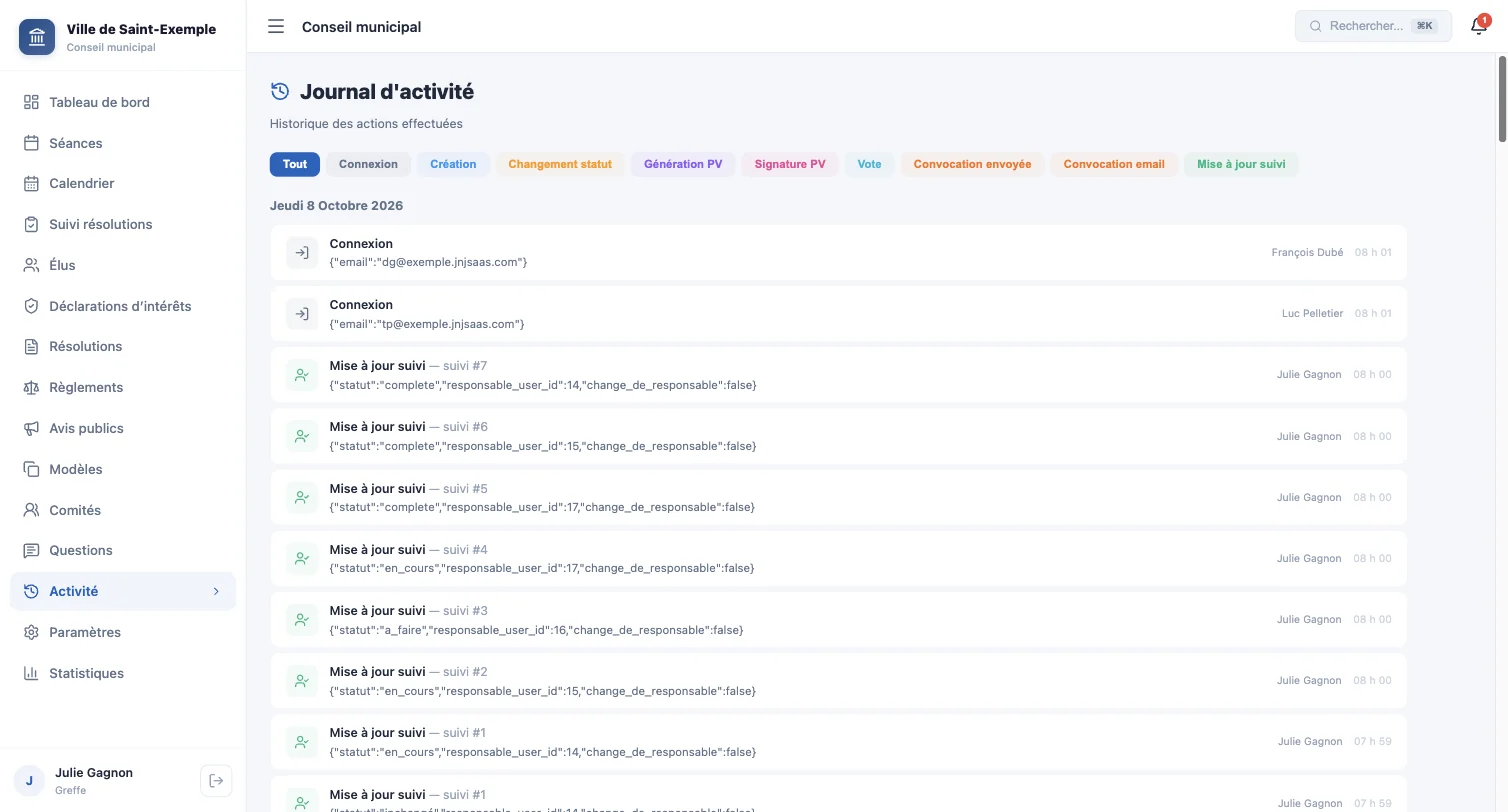Image resolution: width=1508 pixels, height=812 pixels.
Task: Select the Tout filter chip
Action: pos(295,164)
